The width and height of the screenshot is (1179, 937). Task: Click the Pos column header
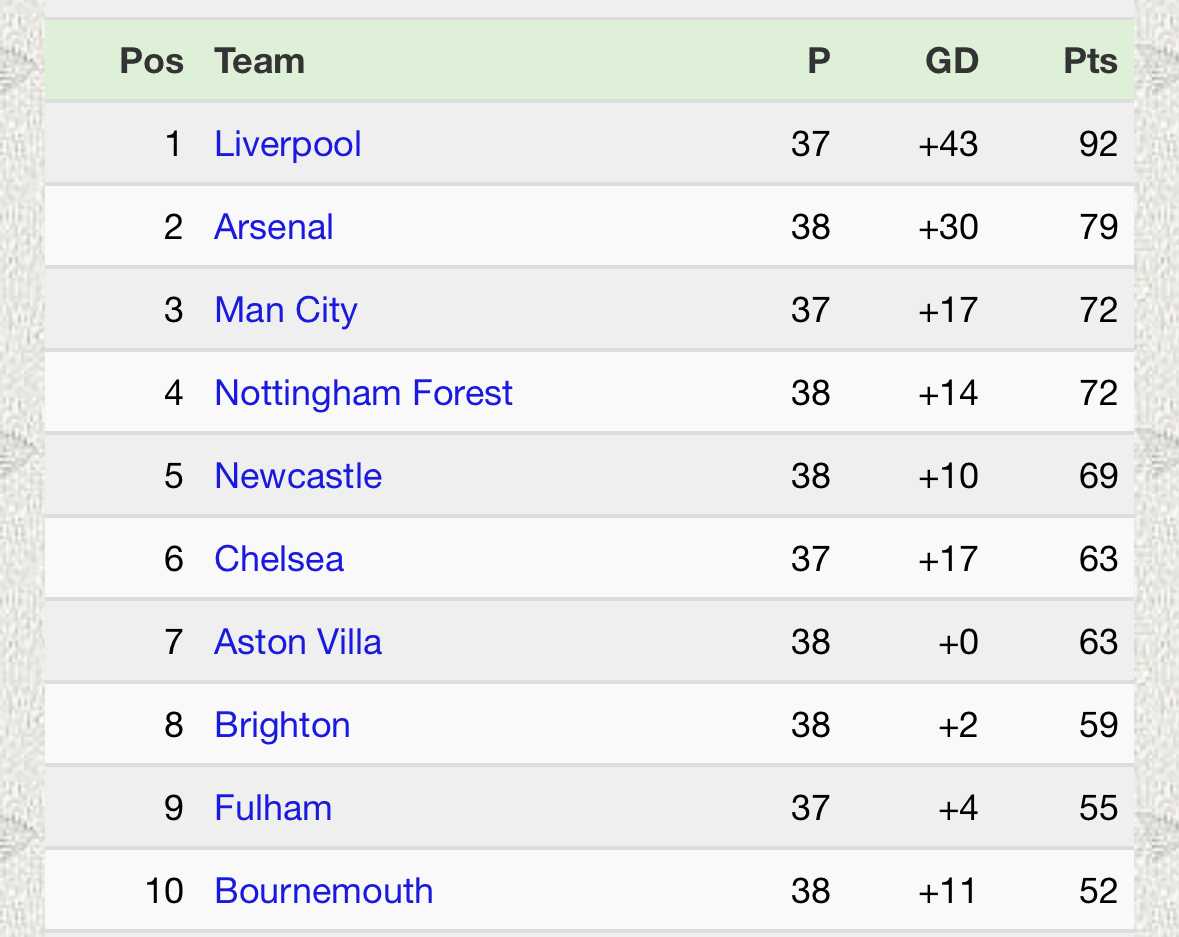click(152, 61)
